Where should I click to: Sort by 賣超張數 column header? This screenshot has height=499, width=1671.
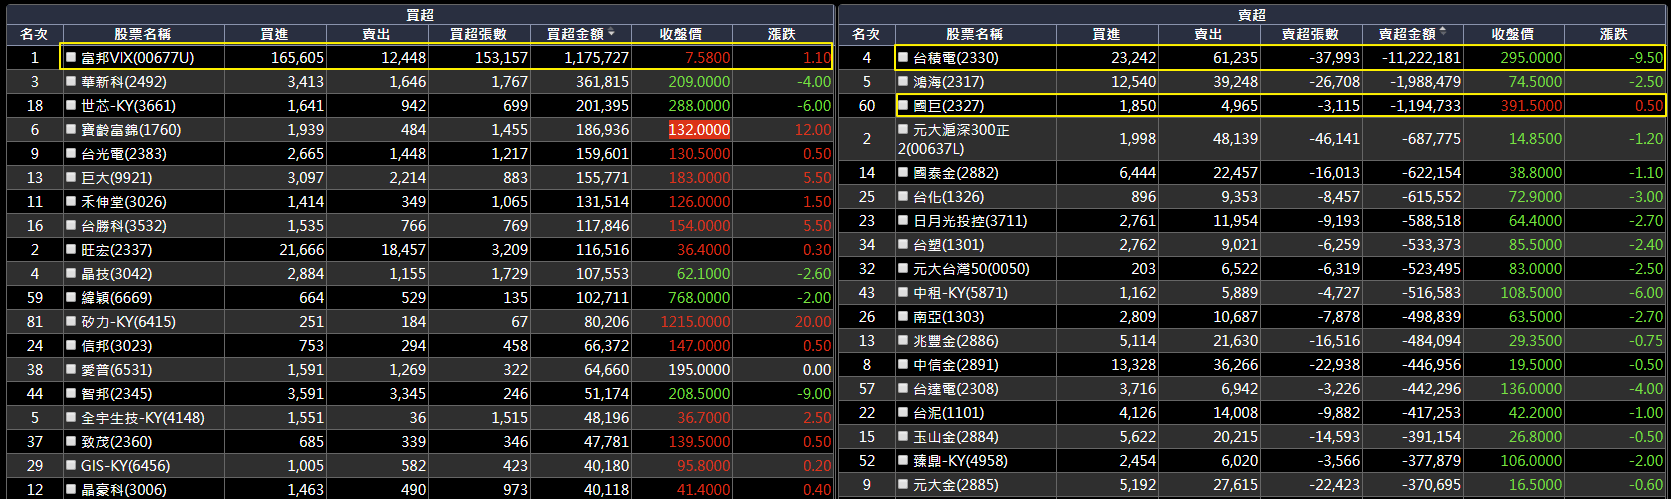coord(1310,34)
